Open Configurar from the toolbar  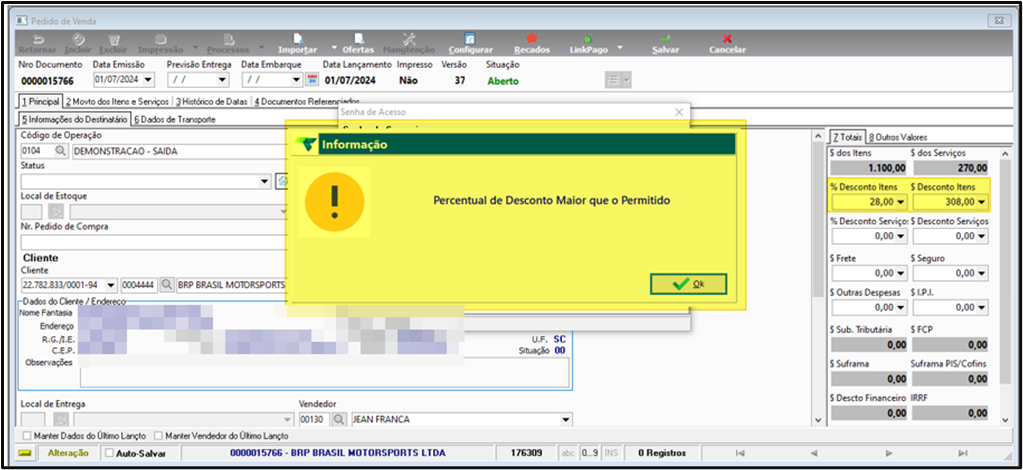(470, 44)
